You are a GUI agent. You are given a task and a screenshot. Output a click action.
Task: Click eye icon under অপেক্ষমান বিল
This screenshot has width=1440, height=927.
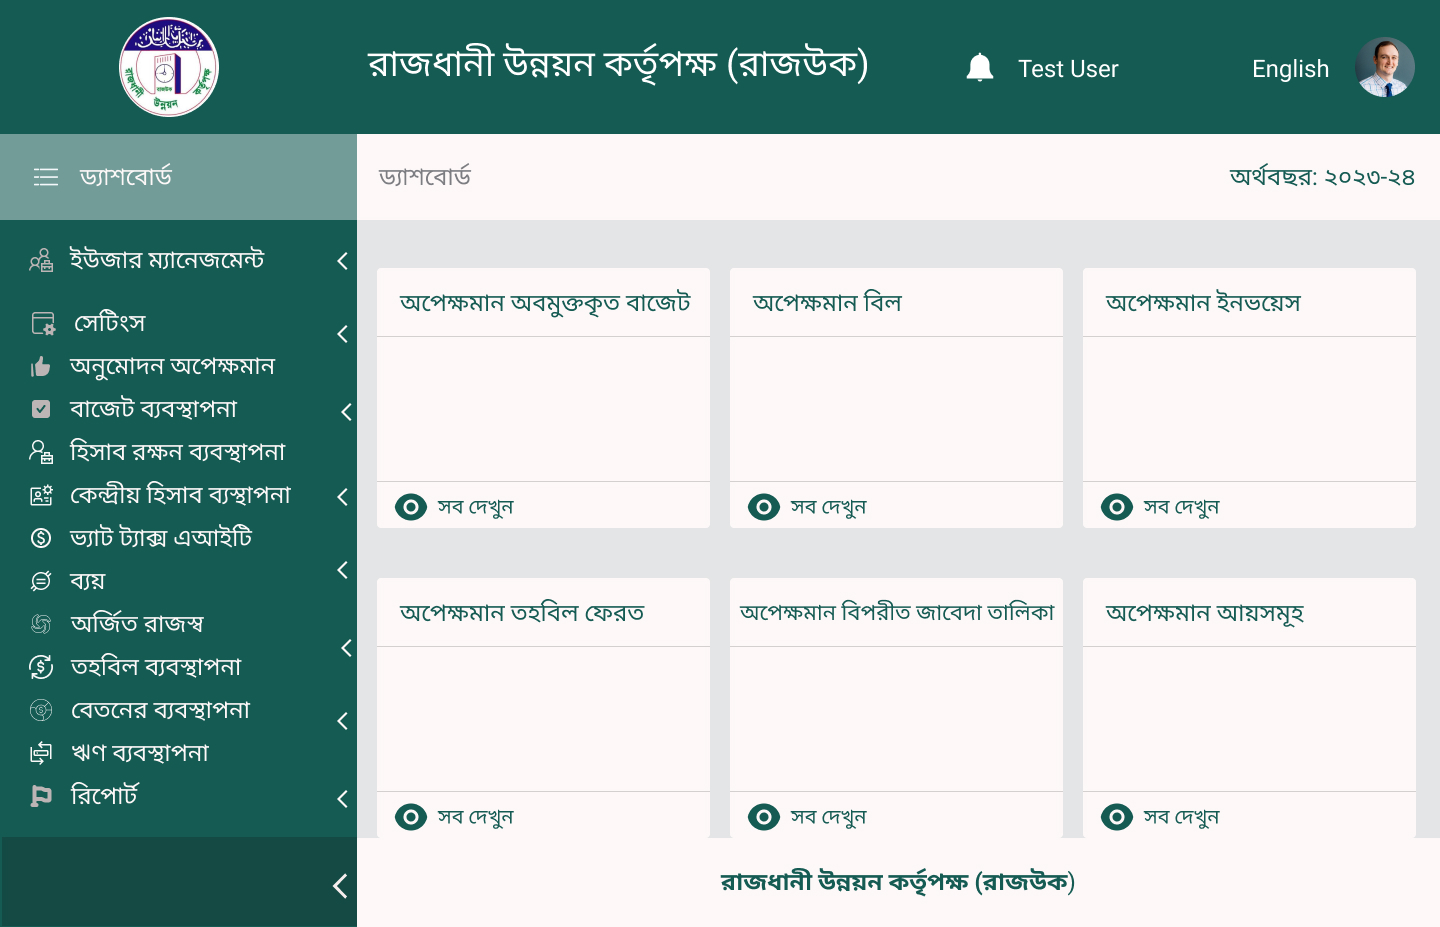point(764,507)
